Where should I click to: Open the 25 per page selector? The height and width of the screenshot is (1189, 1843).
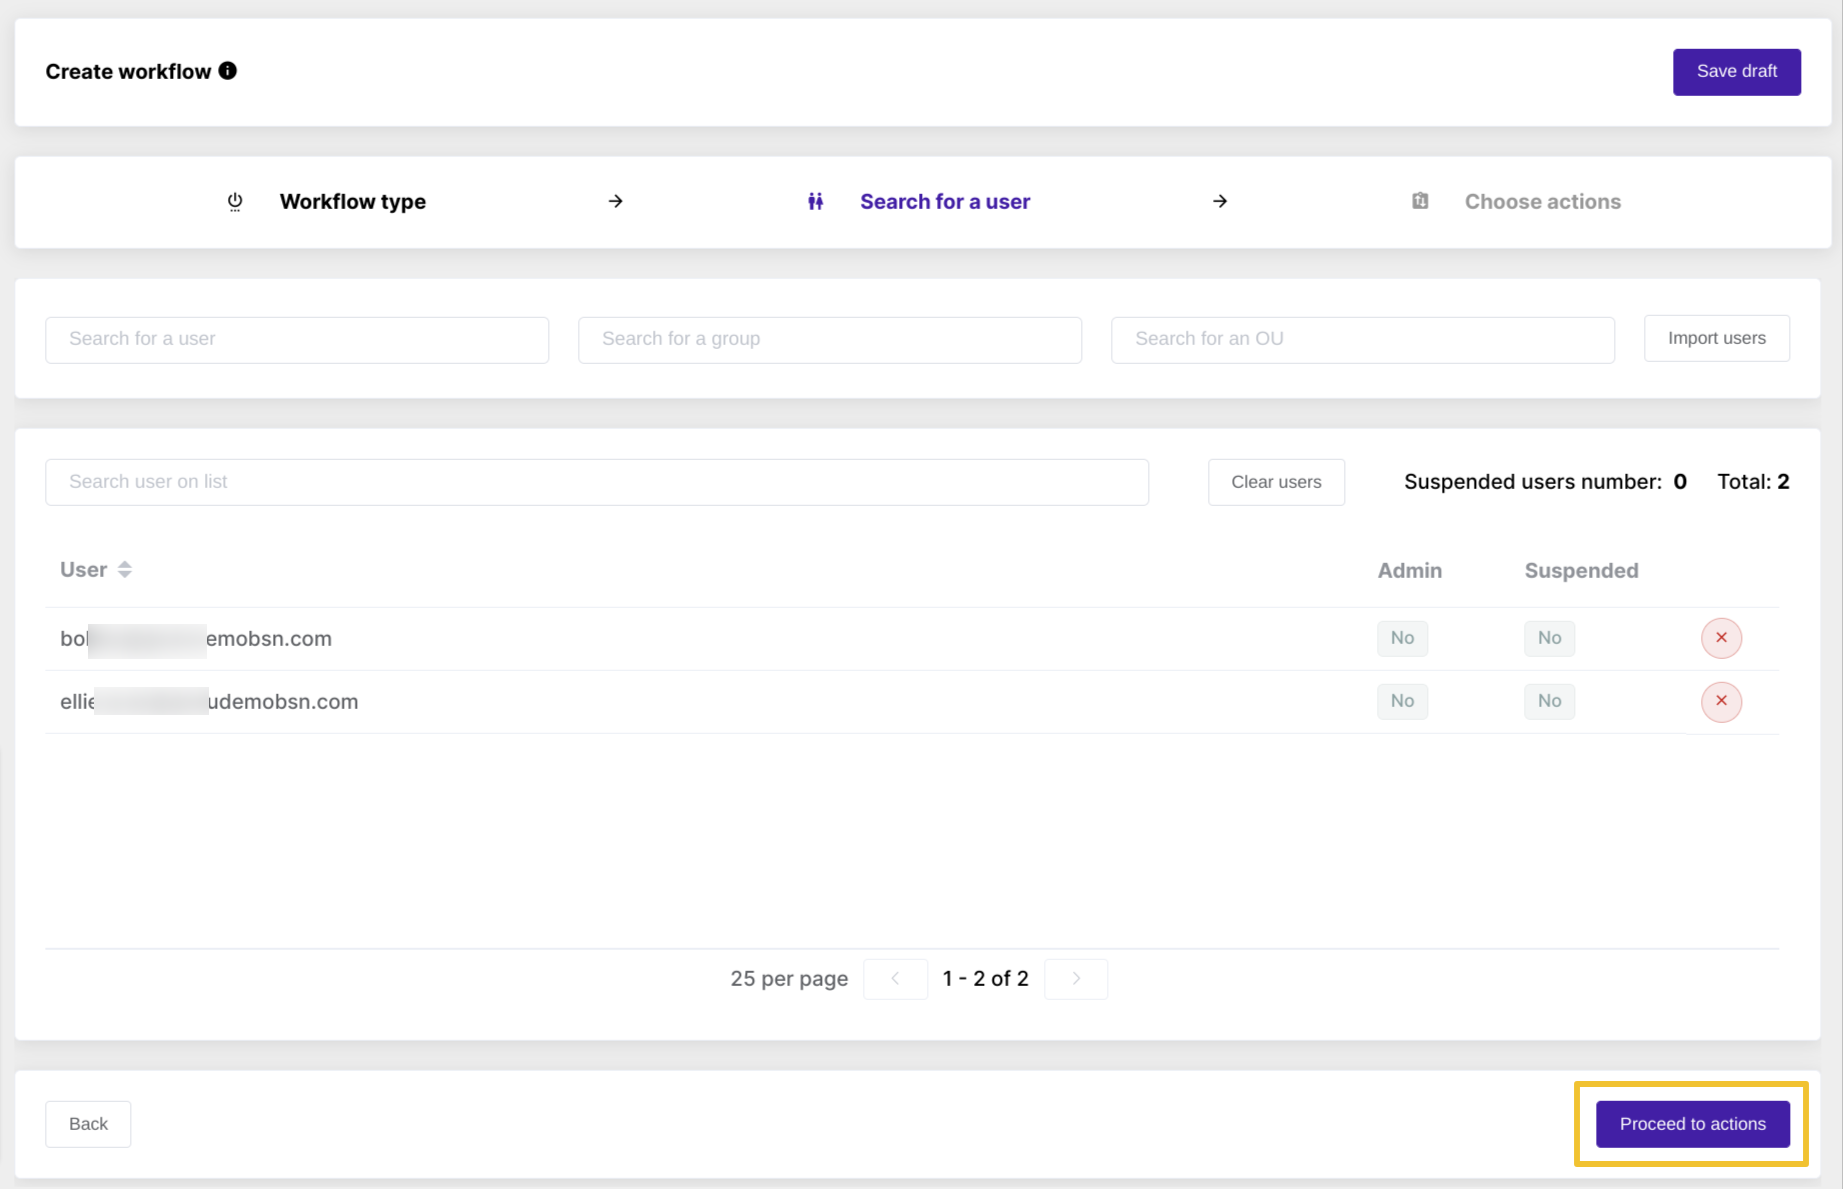(789, 979)
